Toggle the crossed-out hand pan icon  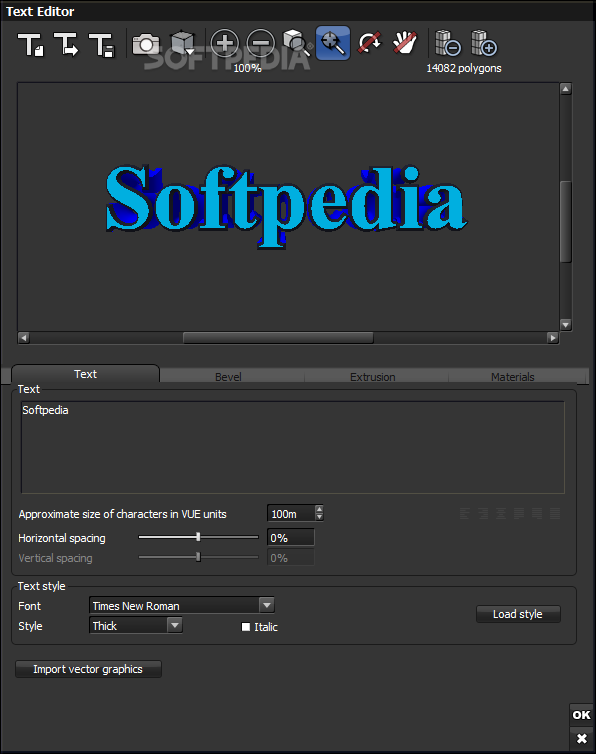tap(405, 43)
